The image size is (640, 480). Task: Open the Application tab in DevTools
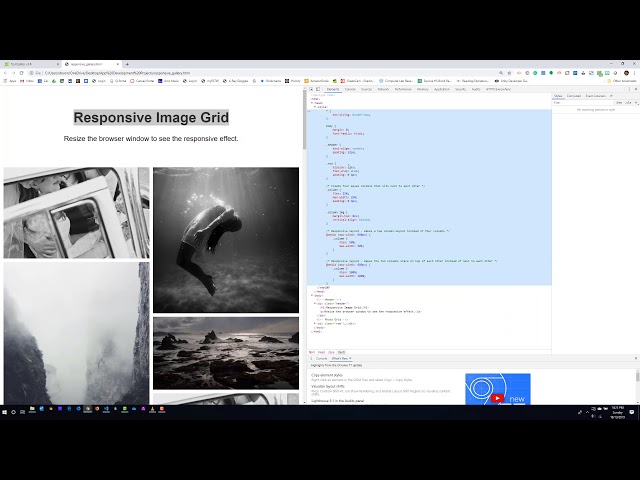pos(442,89)
